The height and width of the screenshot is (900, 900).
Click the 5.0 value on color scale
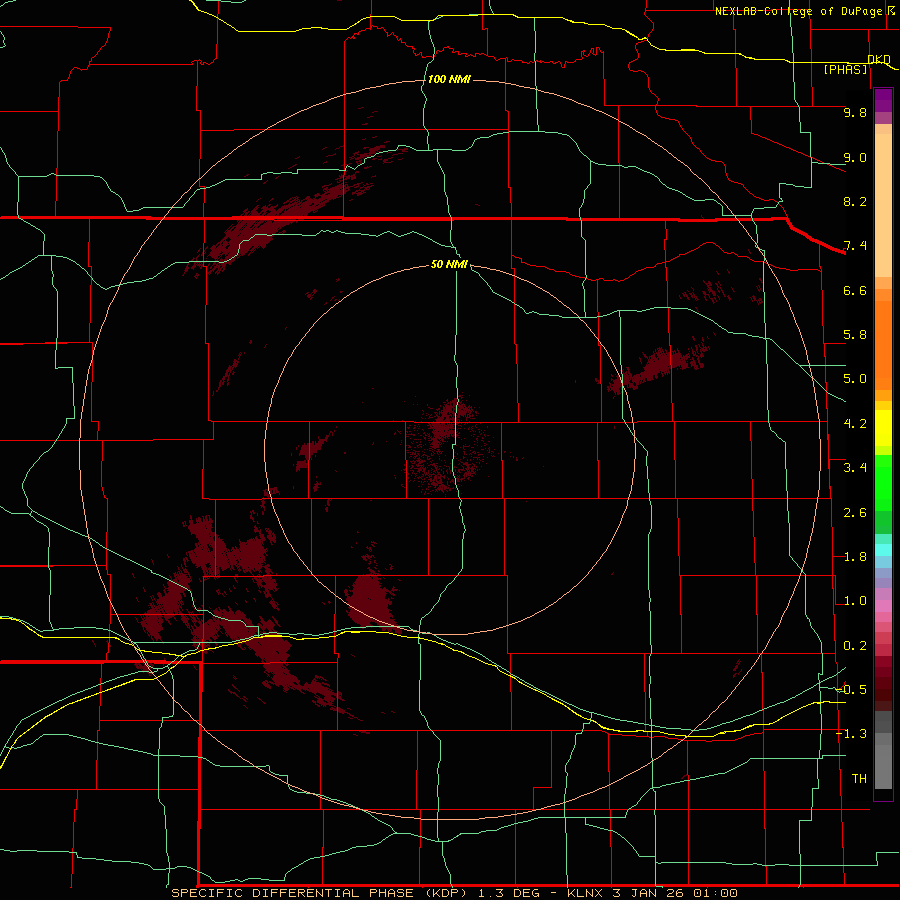(855, 379)
